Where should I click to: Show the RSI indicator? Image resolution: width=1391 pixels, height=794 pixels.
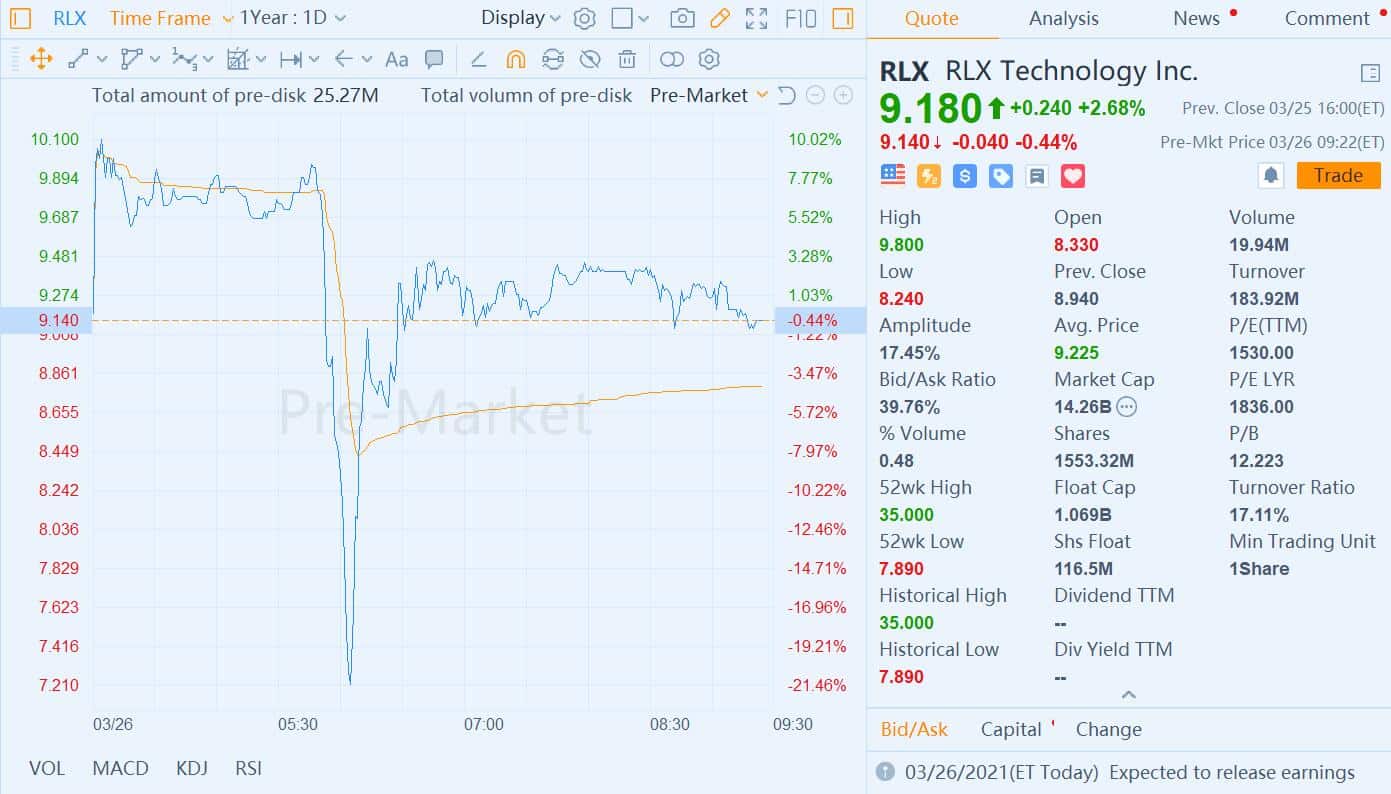pyautogui.click(x=248, y=768)
